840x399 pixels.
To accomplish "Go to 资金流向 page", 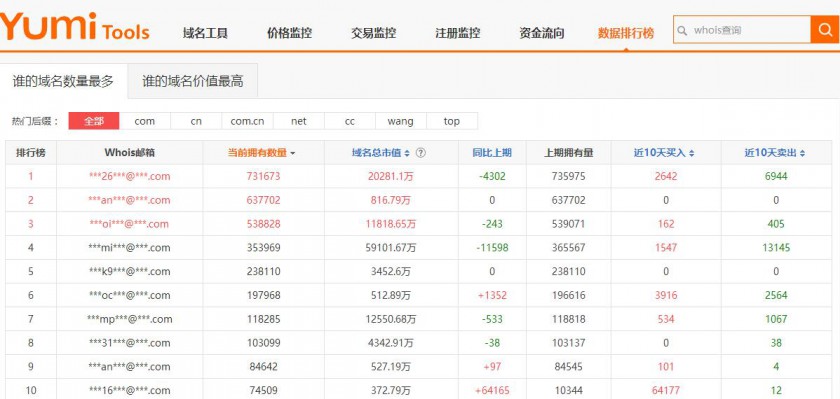I will tap(542, 33).
